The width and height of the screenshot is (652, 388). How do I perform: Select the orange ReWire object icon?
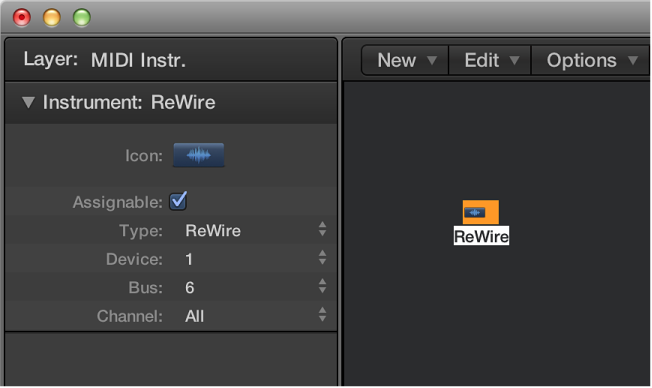point(481,212)
